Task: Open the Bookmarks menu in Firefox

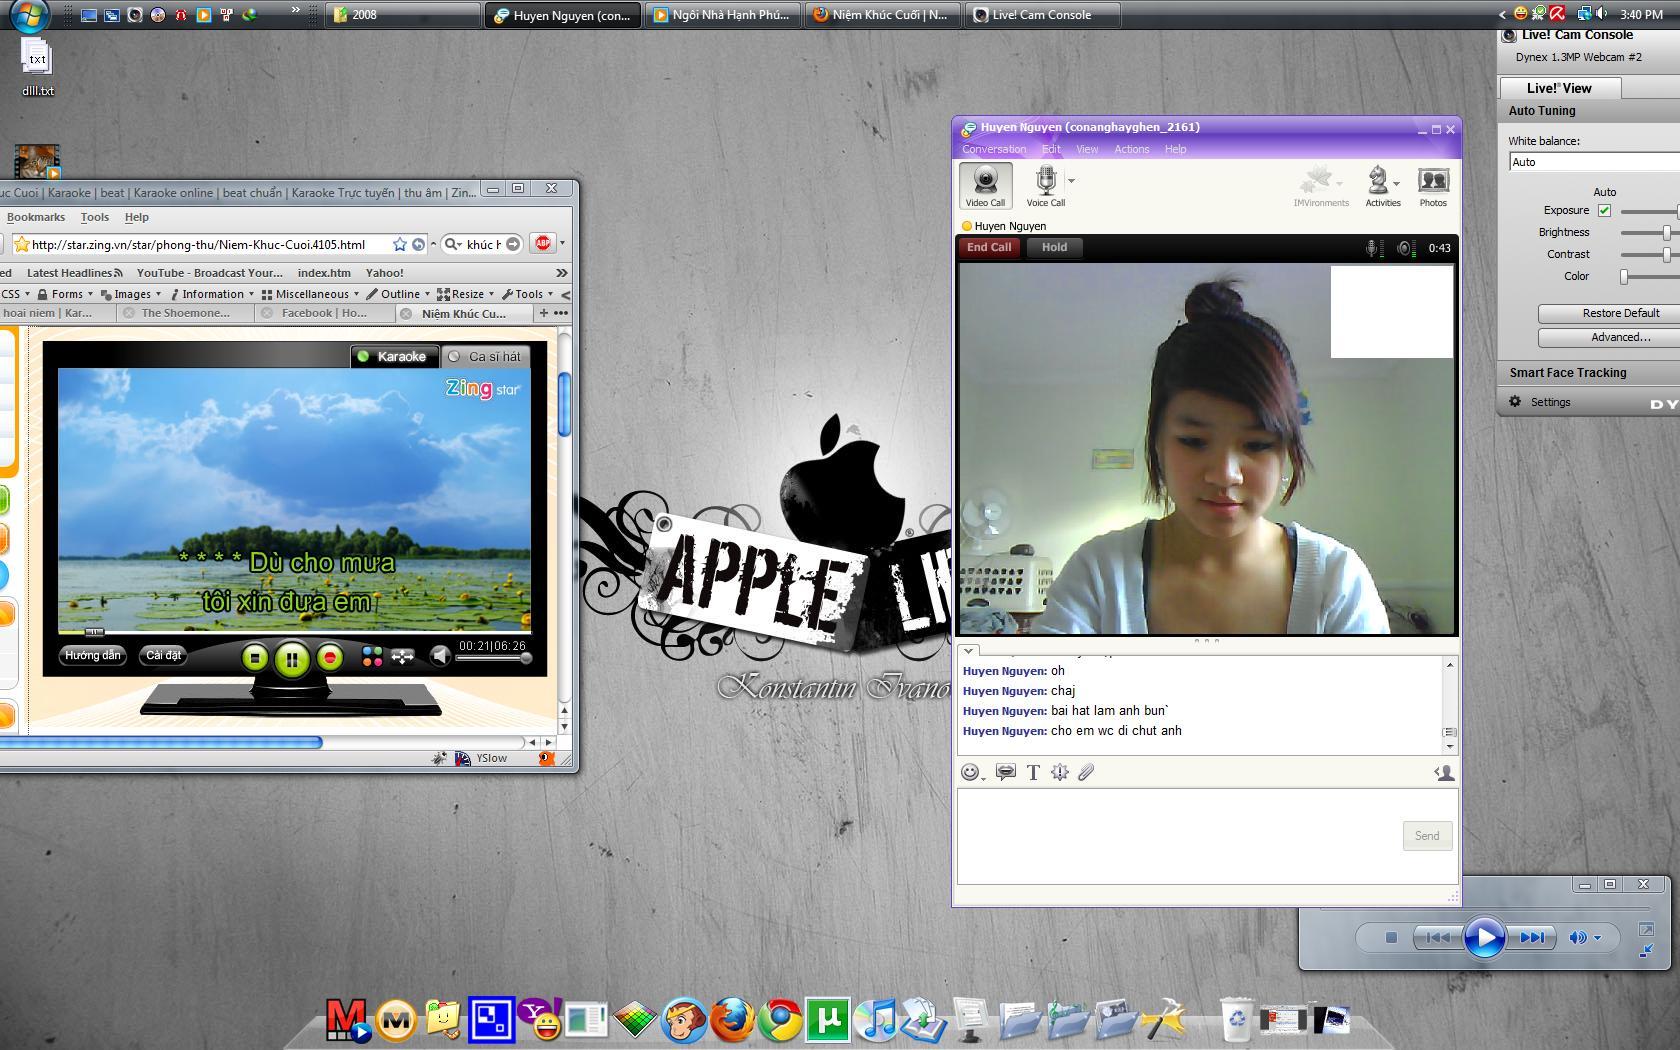Action: click(35, 217)
